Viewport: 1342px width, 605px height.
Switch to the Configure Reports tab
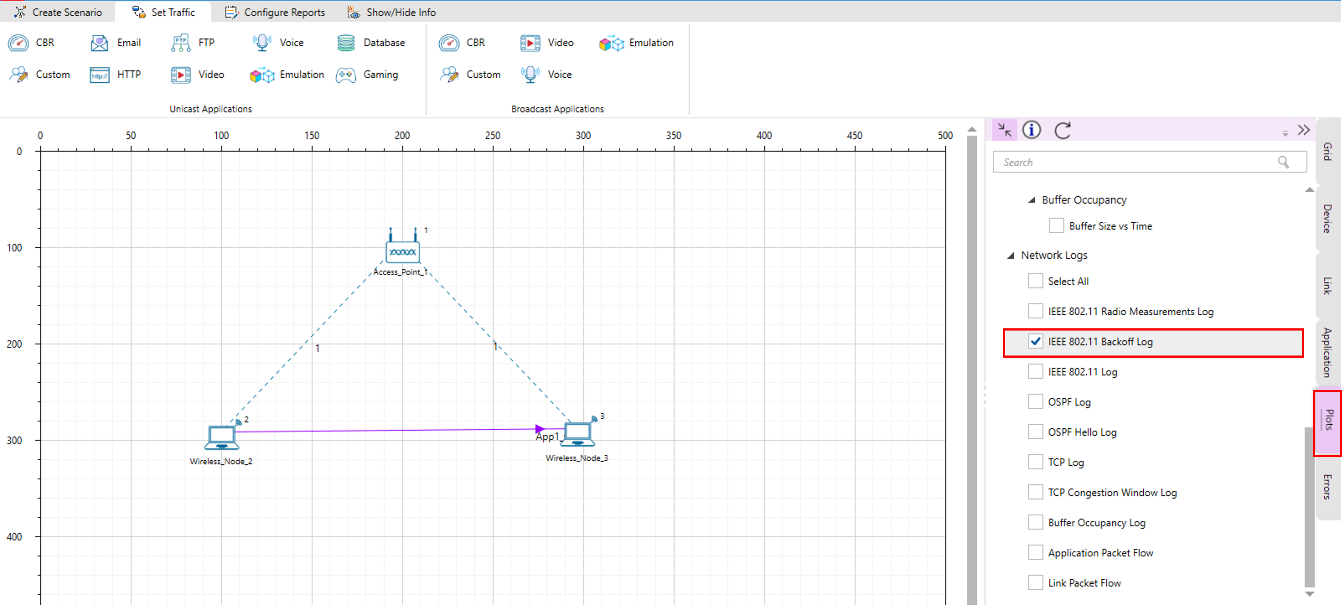coord(275,12)
